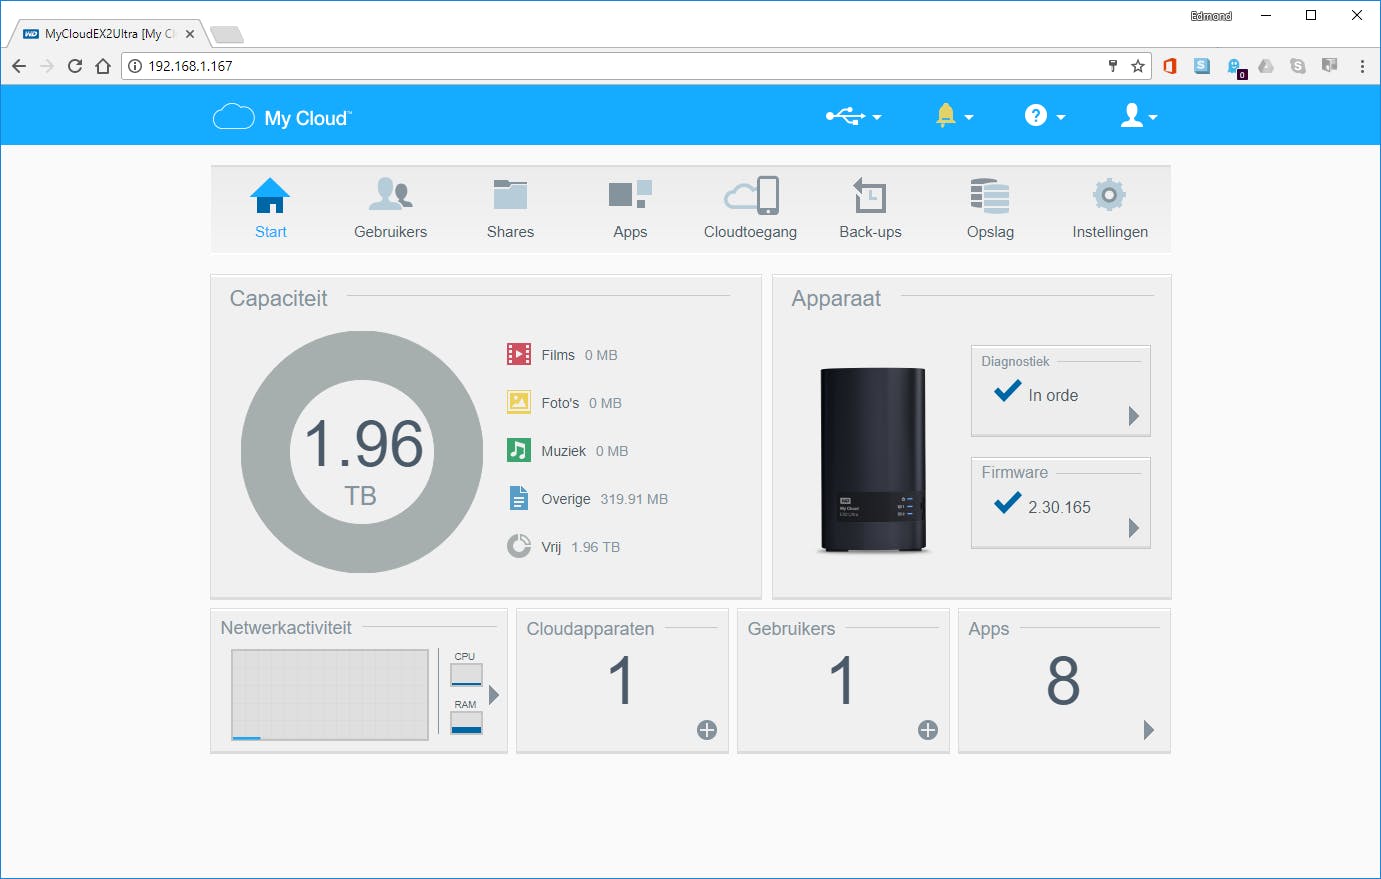The width and height of the screenshot is (1381, 879).
Task: Go back in the browser
Action: [x=19, y=66]
